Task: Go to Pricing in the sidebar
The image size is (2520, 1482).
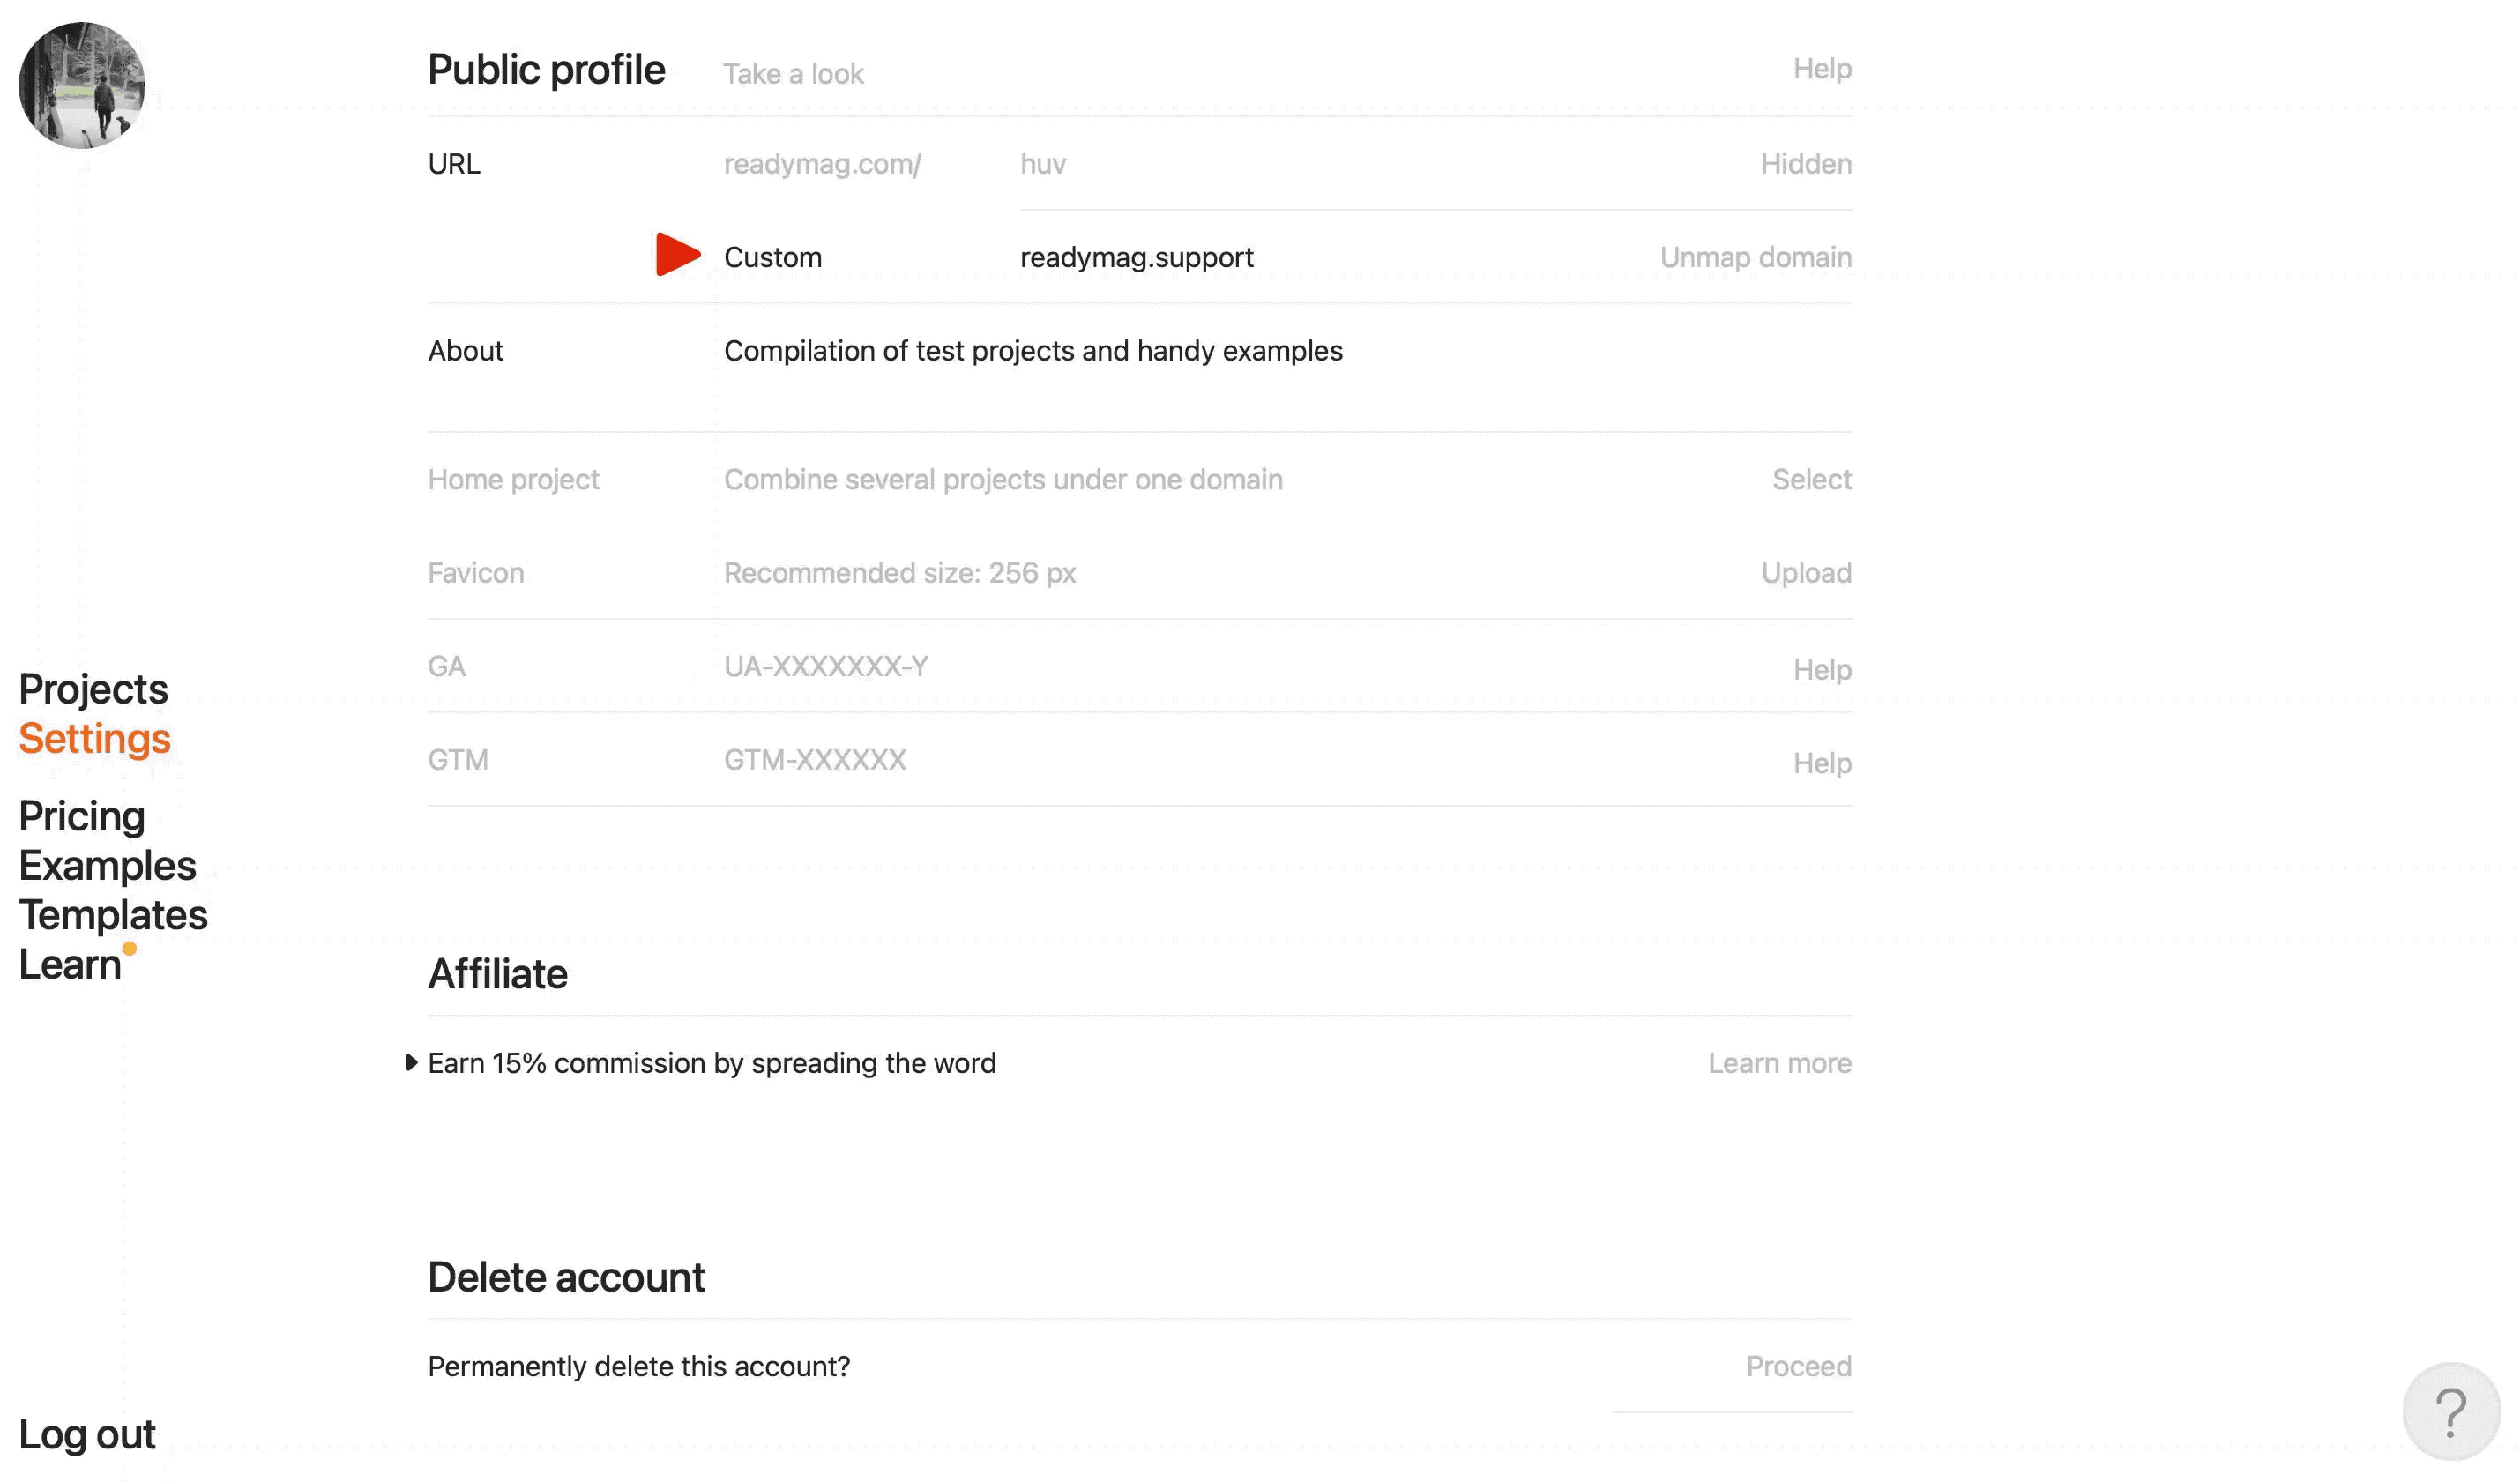Action: [82, 816]
